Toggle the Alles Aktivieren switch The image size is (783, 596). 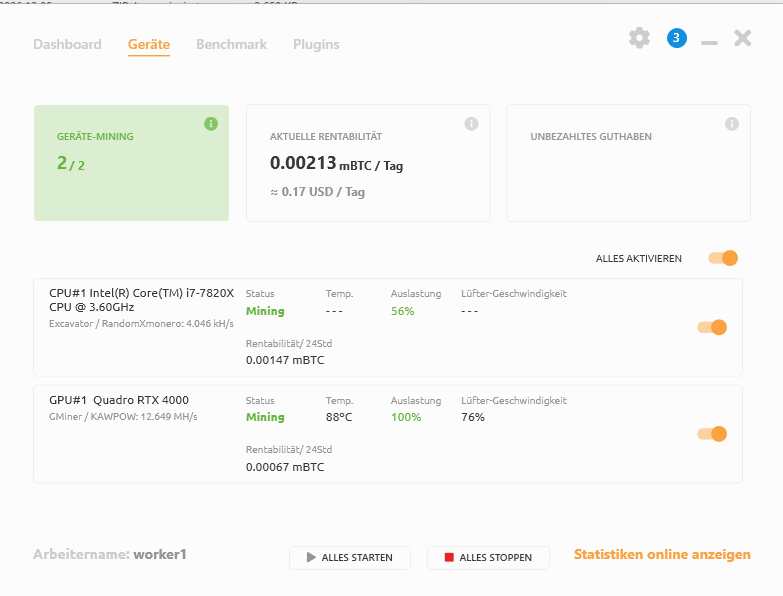coord(723,258)
